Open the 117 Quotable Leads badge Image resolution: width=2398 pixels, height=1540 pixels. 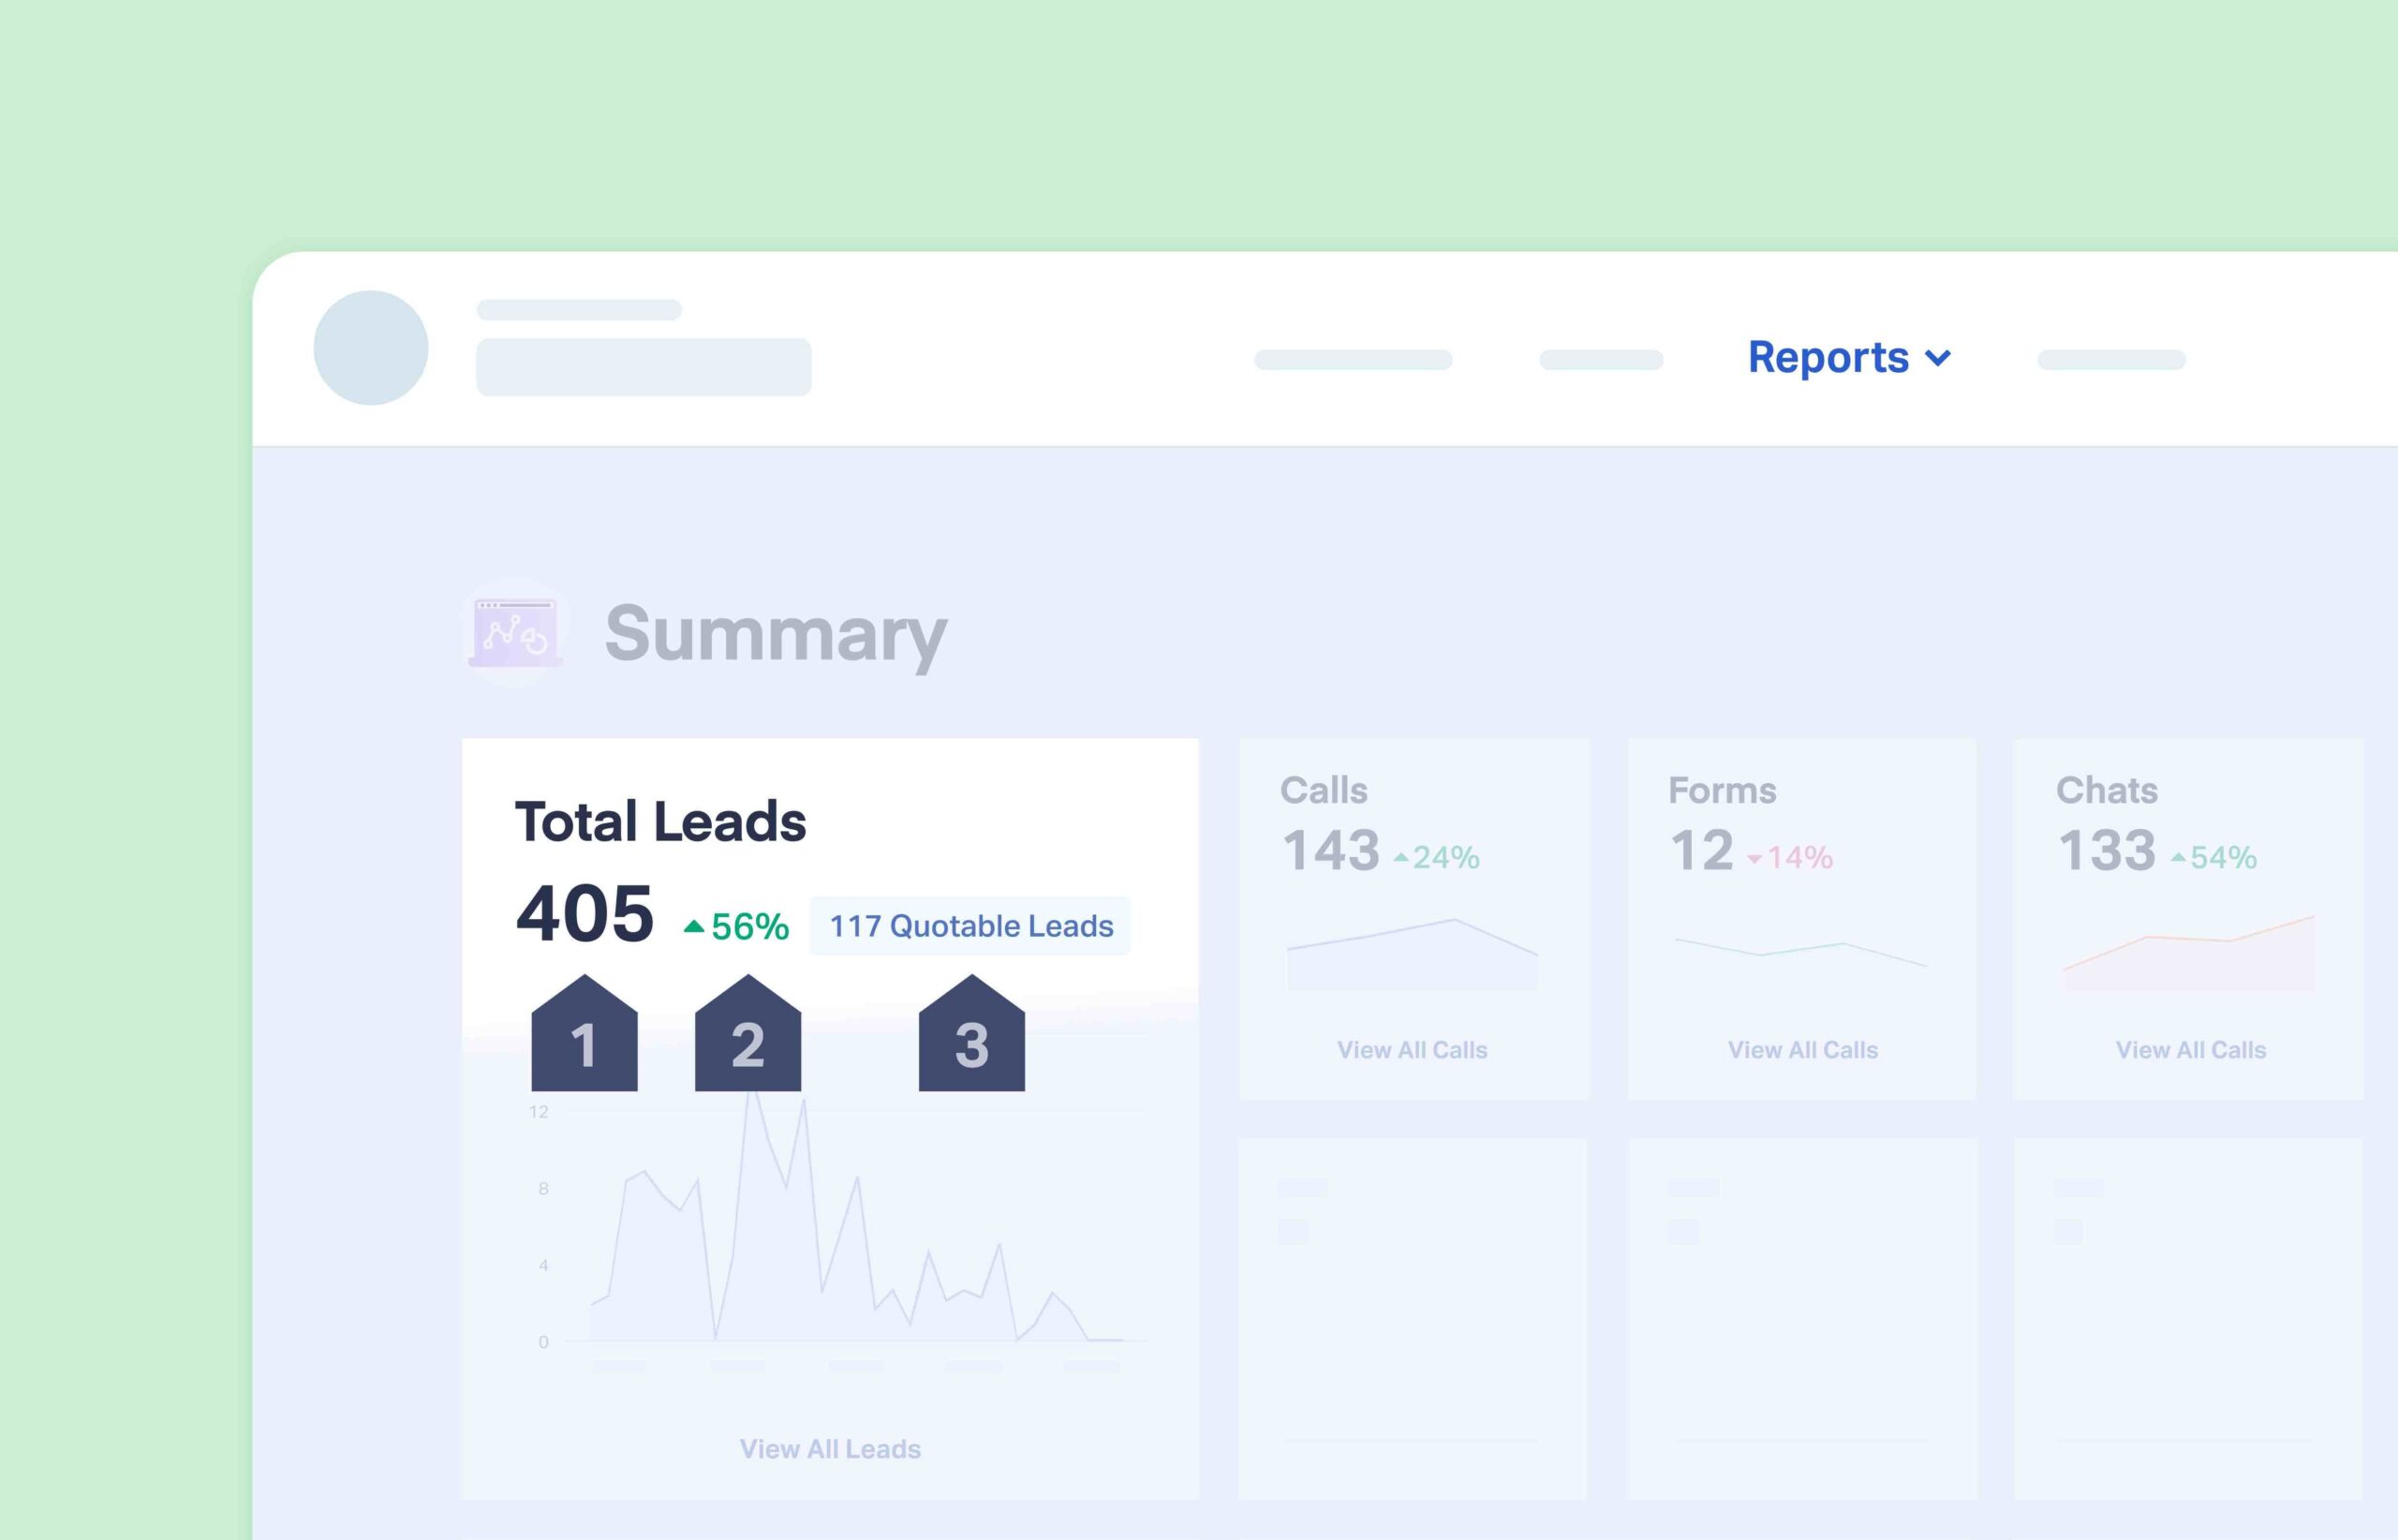point(970,926)
